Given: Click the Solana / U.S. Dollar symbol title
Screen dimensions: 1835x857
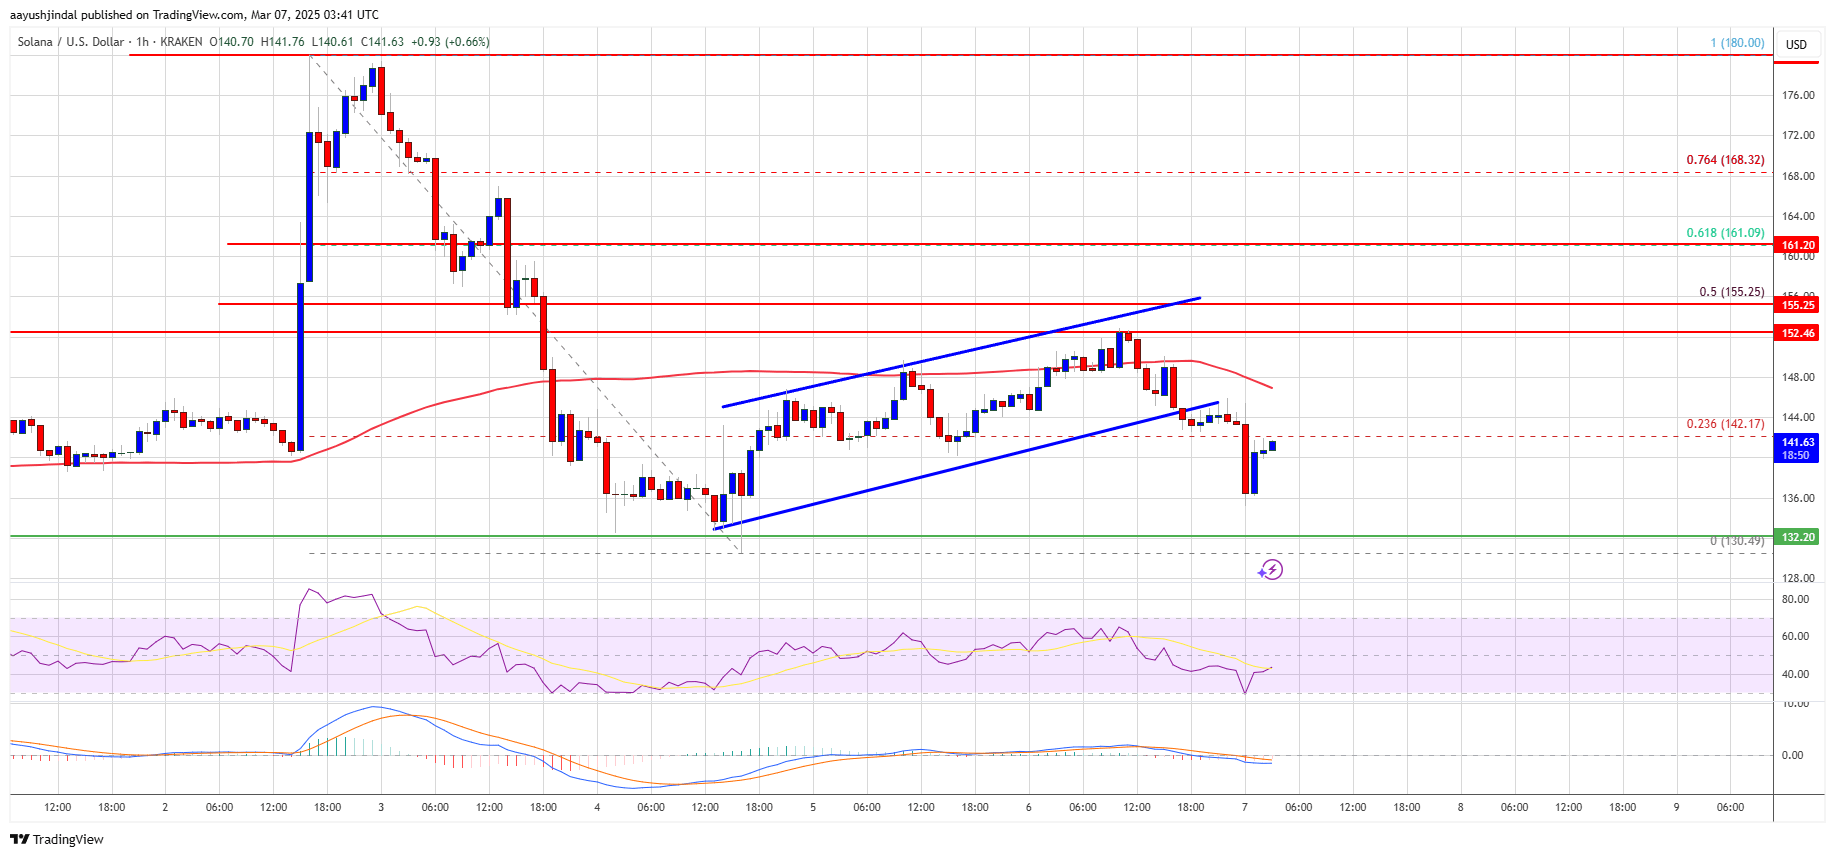Looking at the screenshot, I should coord(71,42).
